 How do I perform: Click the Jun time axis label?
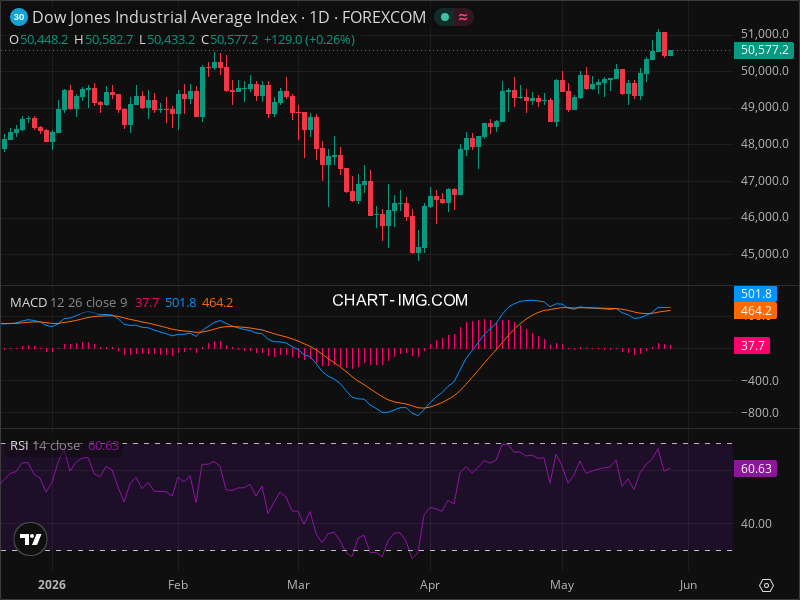pyautogui.click(x=688, y=585)
